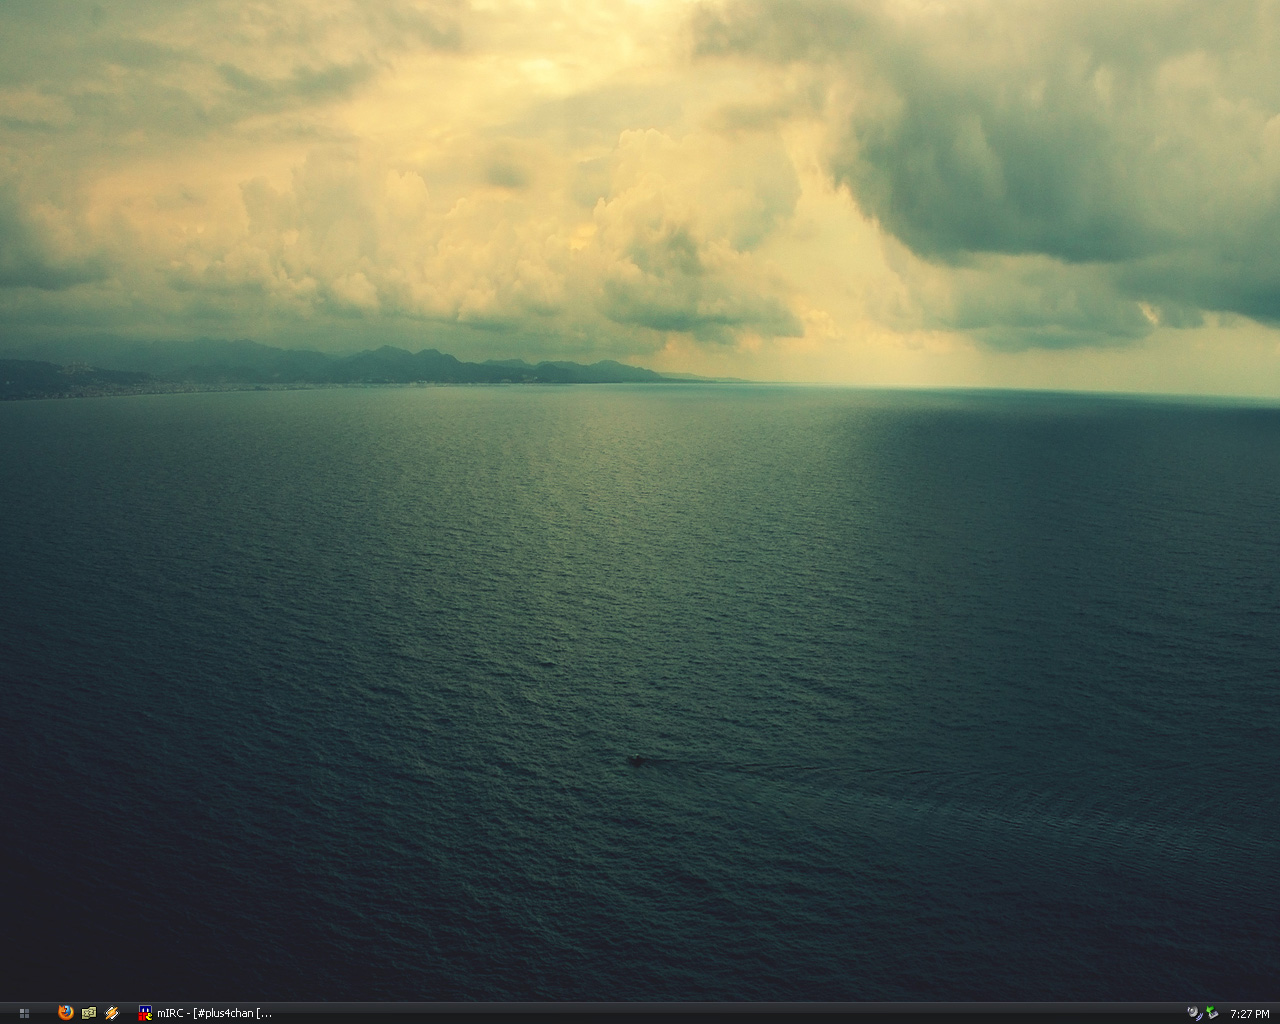Image resolution: width=1280 pixels, height=1024 pixels.
Task: Click the green arrow hardware tray icon
Action: [x=1212, y=1013]
